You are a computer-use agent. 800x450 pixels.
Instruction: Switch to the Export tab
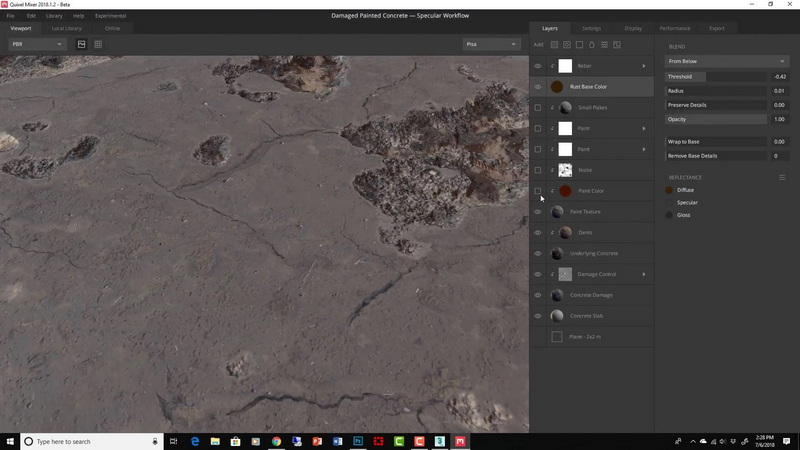pos(717,29)
